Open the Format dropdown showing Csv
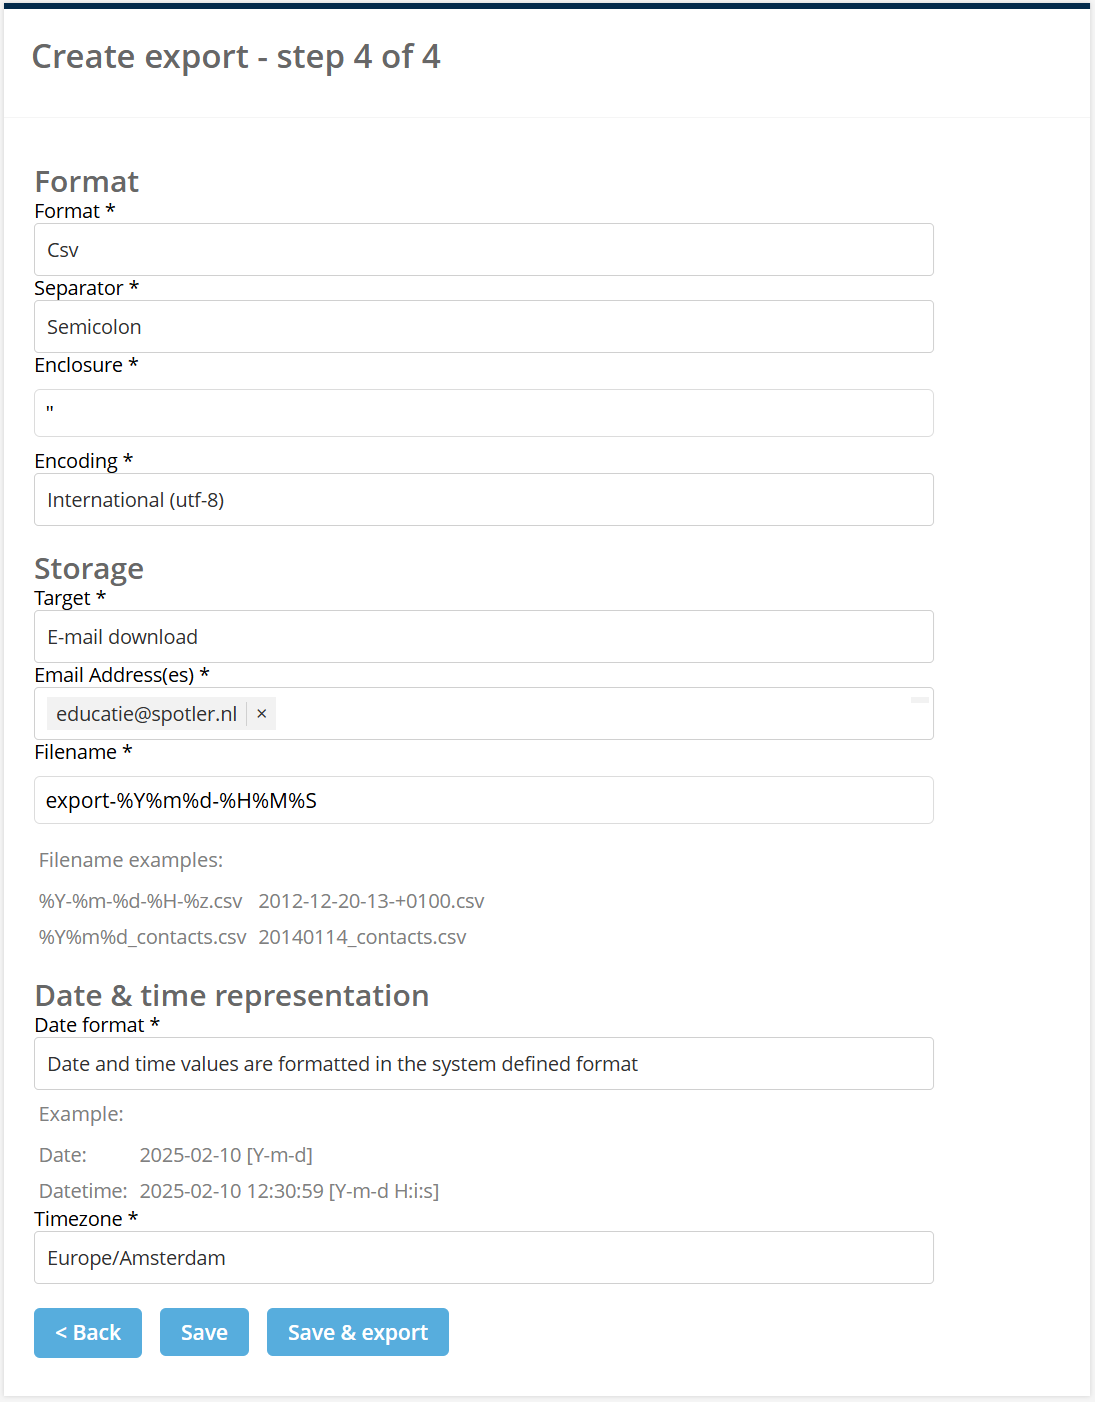 (484, 250)
